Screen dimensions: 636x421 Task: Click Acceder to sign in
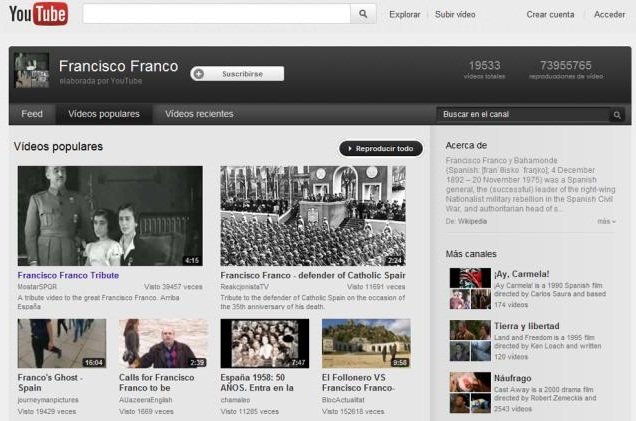click(609, 15)
